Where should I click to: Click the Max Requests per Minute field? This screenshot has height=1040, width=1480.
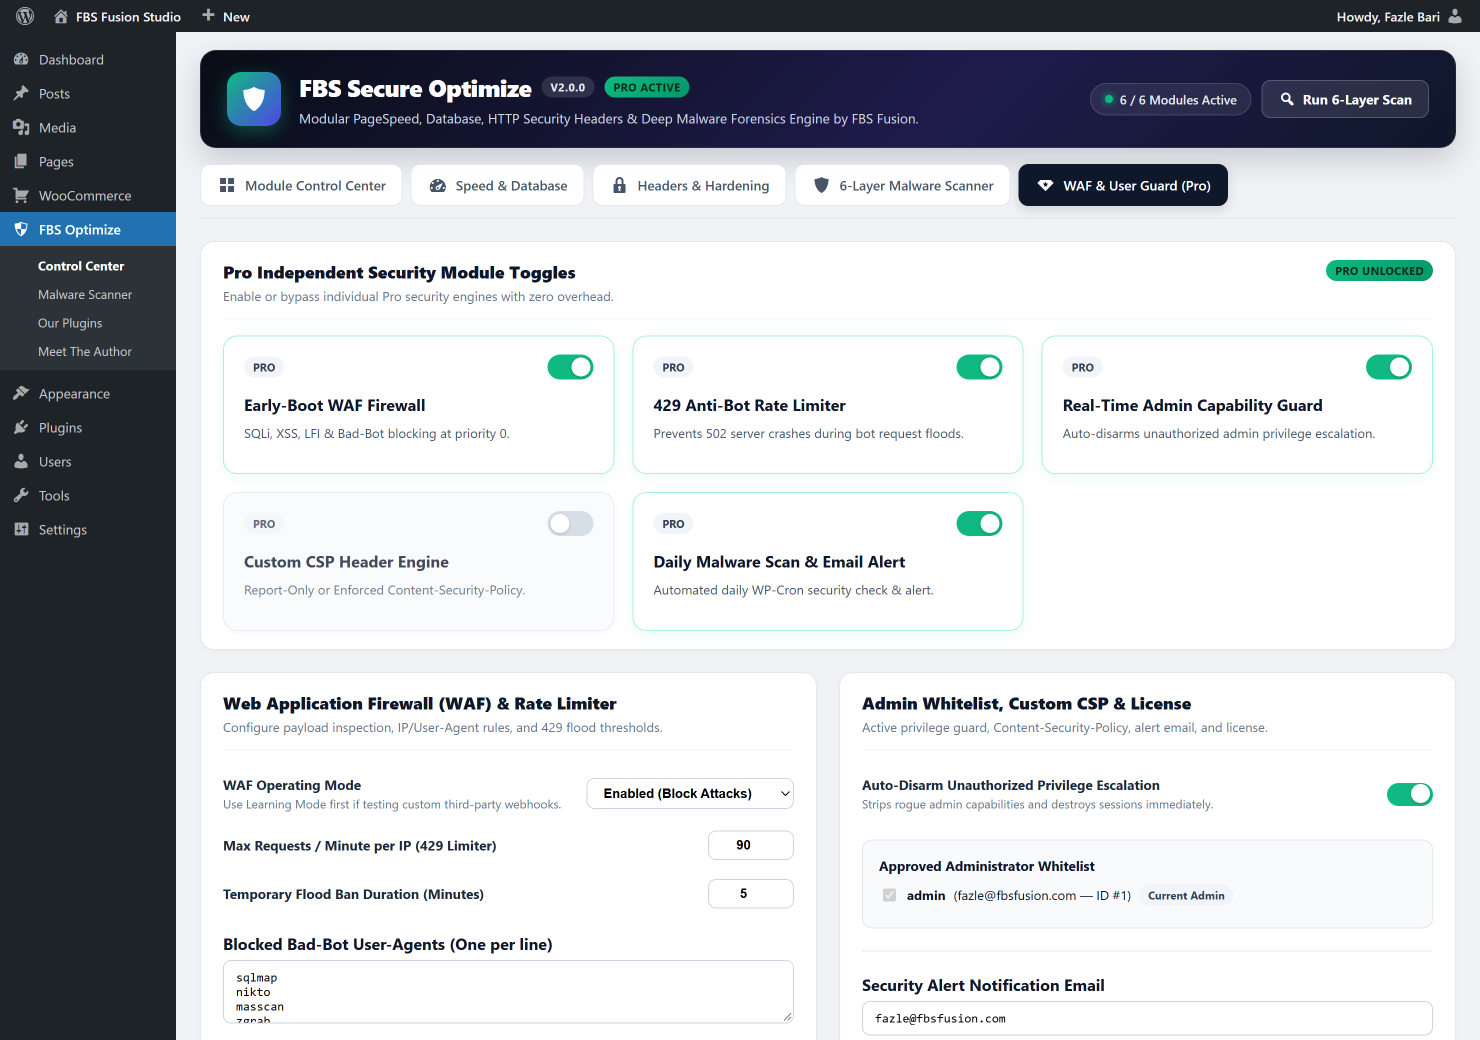tap(751, 845)
